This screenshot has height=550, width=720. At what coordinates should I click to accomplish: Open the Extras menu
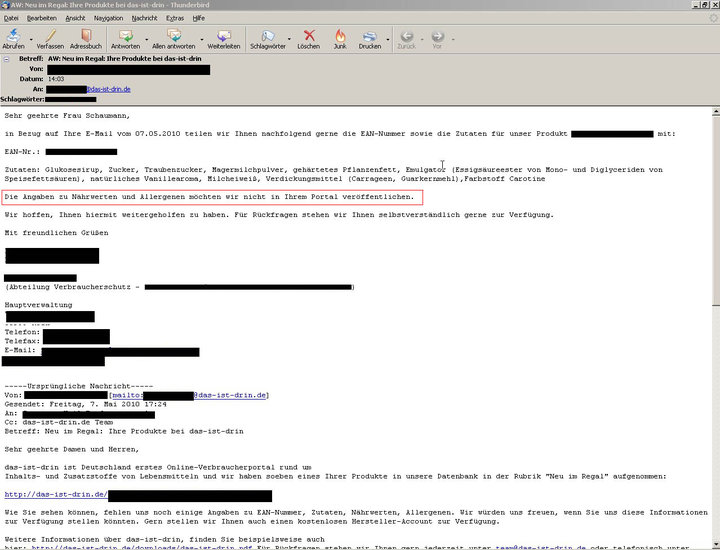(175, 18)
